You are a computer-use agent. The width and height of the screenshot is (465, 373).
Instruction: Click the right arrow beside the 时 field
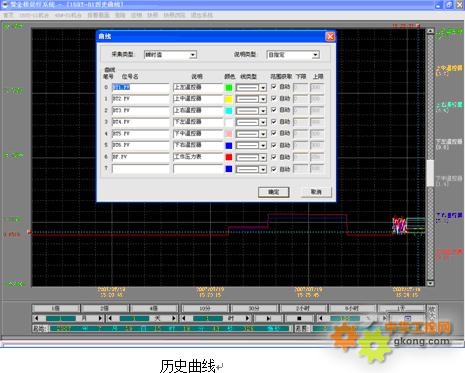tap(248, 318)
